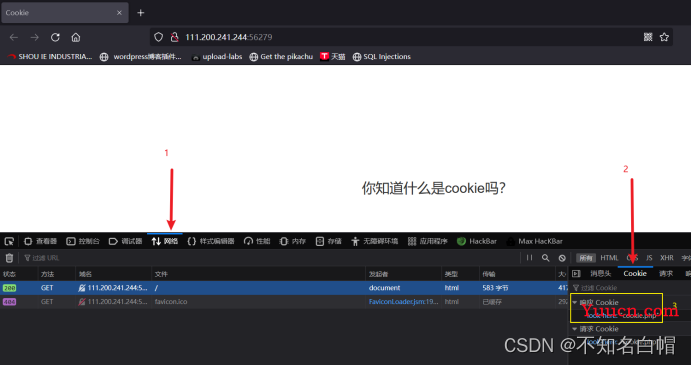Image resolution: width=691 pixels, height=365 pixels.
Task: Reload the page with the refresh icon
Action: coord(55,37)
